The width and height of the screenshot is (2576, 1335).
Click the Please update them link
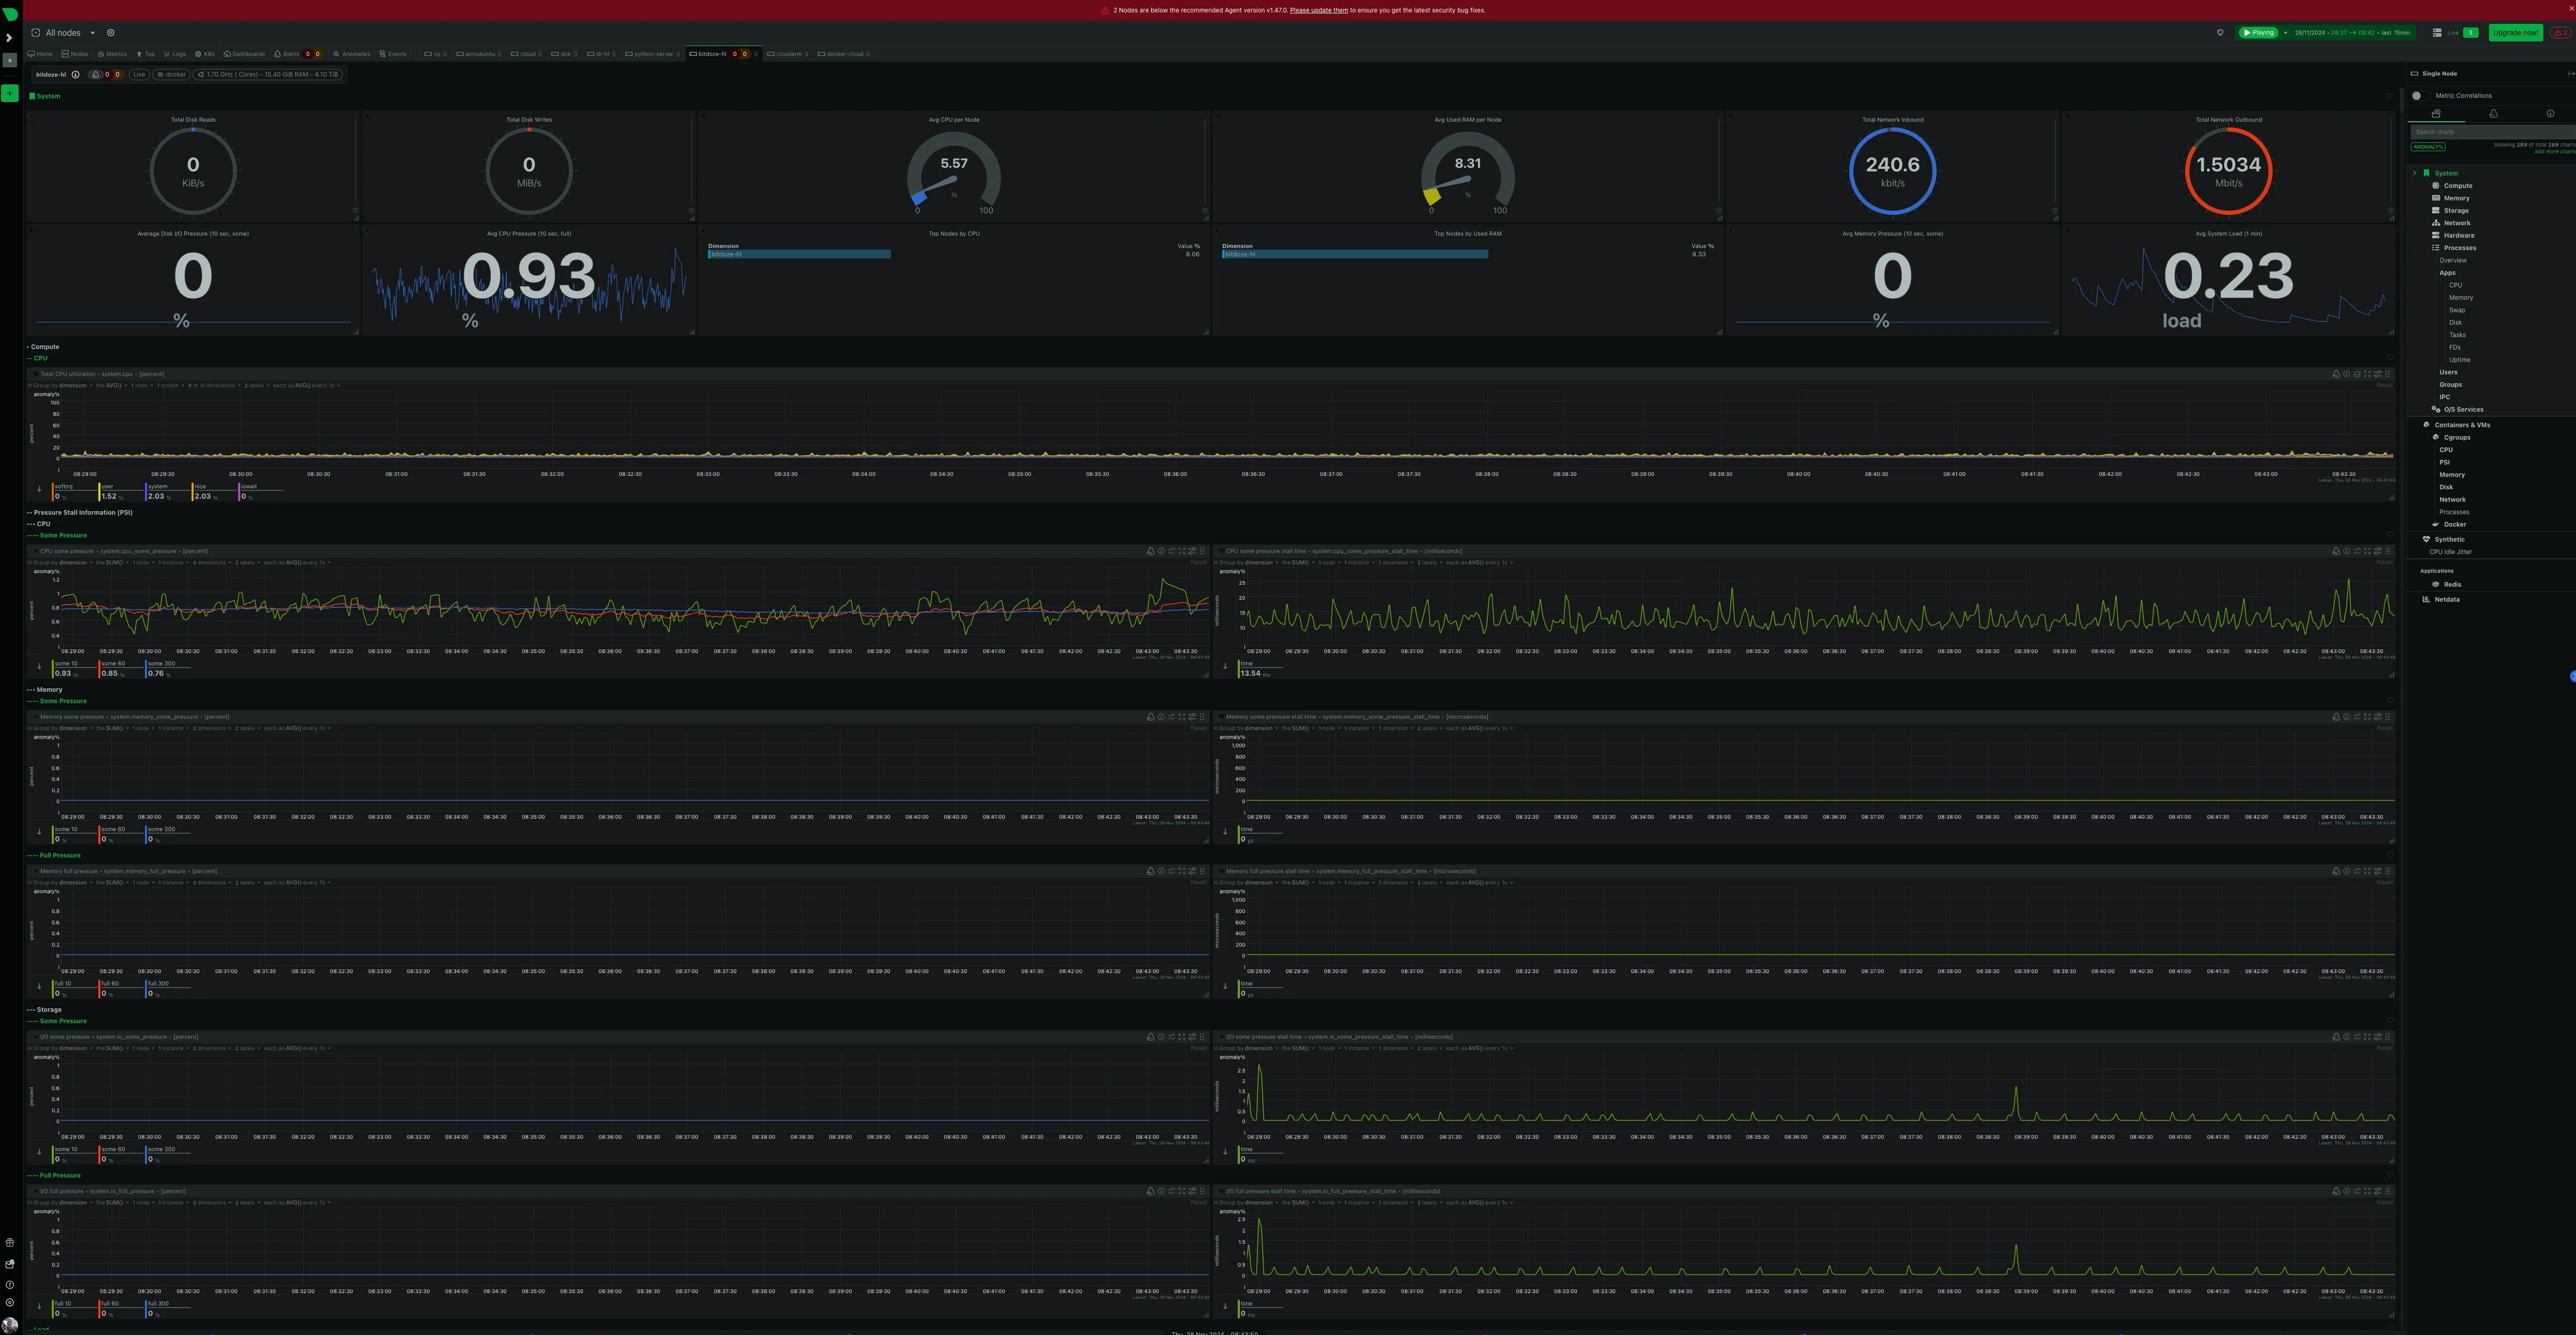pos(1318,10)
